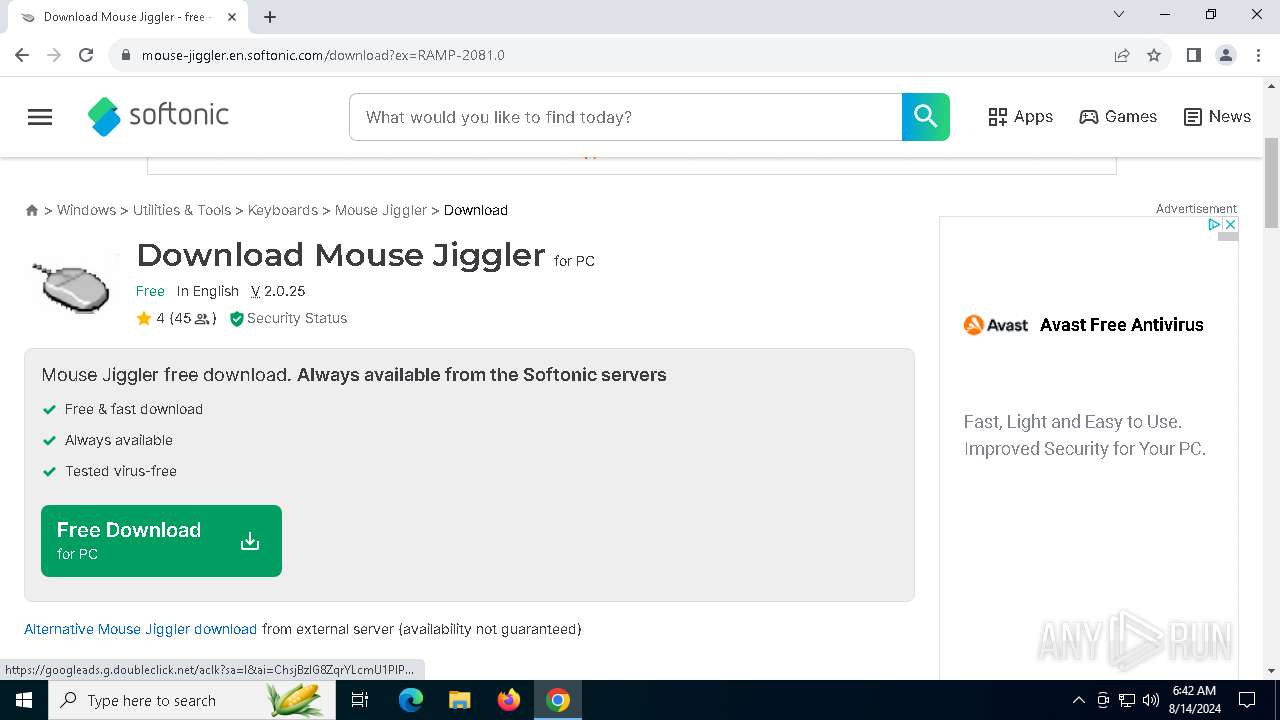Open the notification center

point(1247,700)
